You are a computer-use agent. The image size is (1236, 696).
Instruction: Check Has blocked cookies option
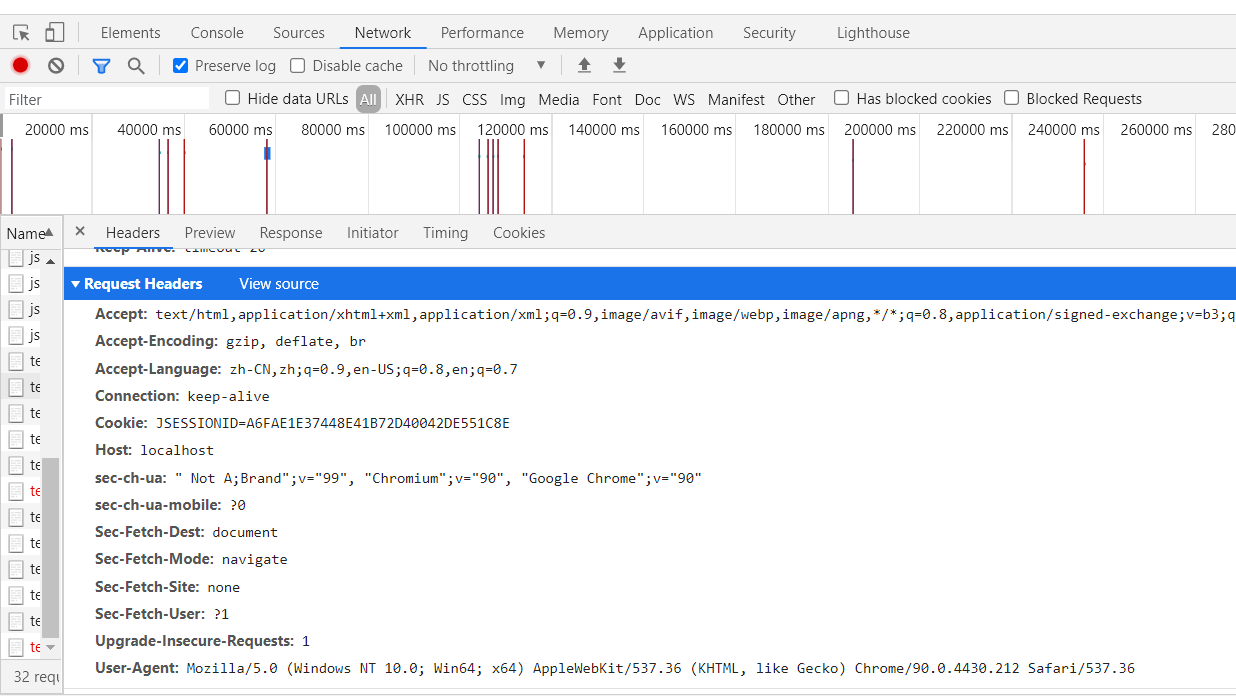tap(841, 98)
